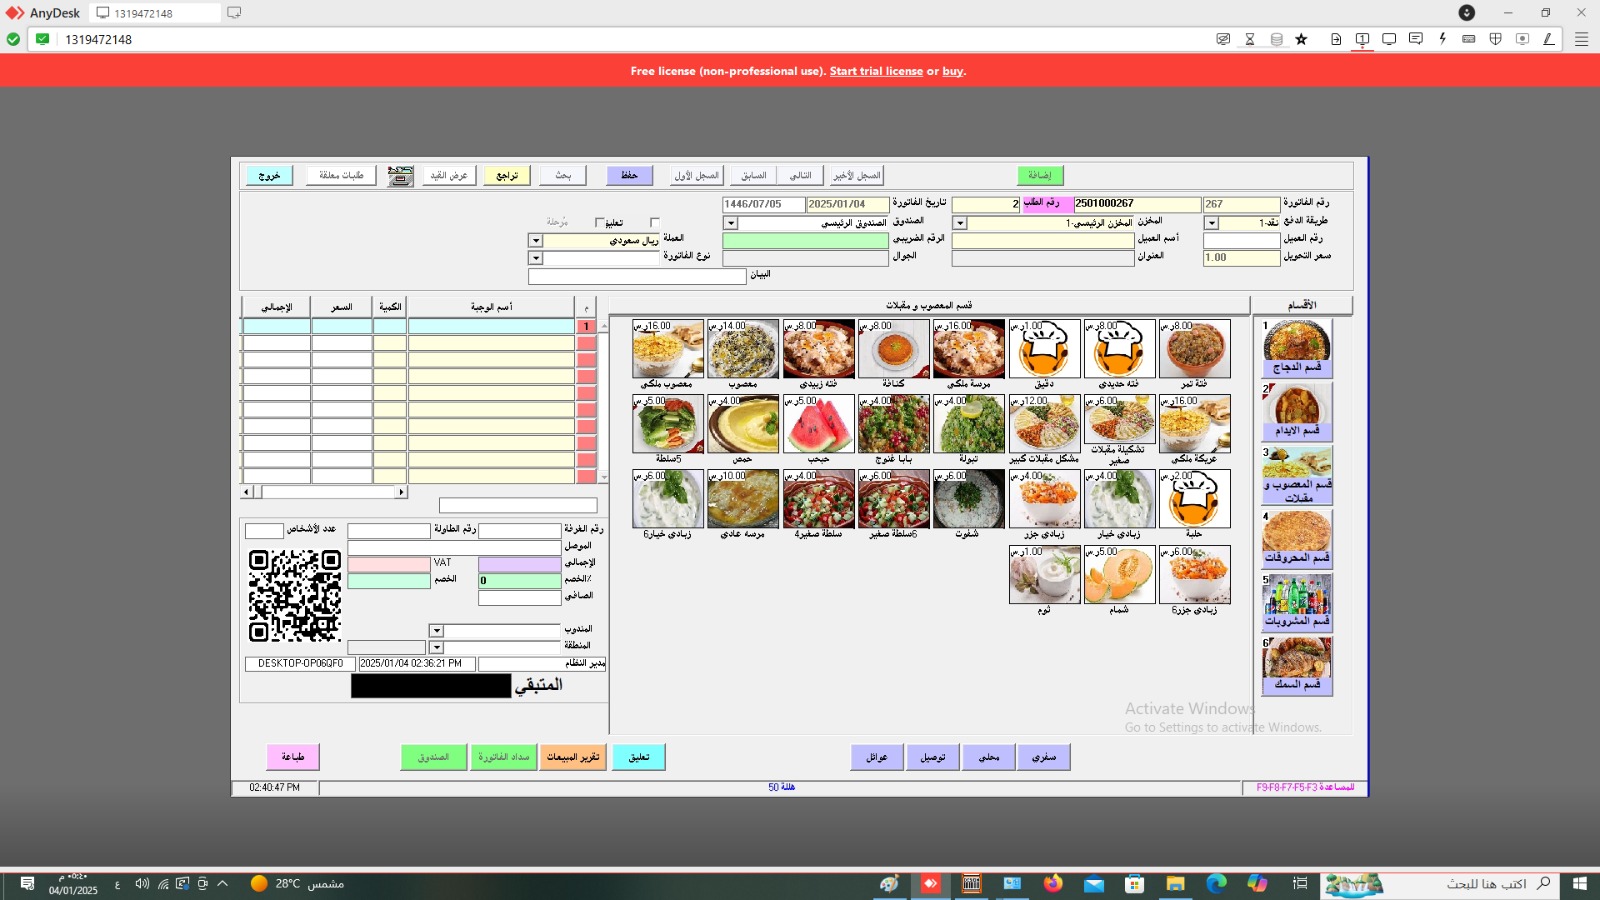Toggle the تعليق checkbox
Screen dimensions: 1600x900
(600, 223)
